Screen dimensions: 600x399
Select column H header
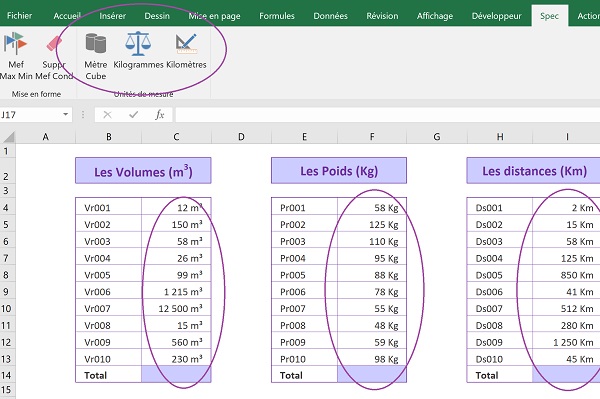500,137
